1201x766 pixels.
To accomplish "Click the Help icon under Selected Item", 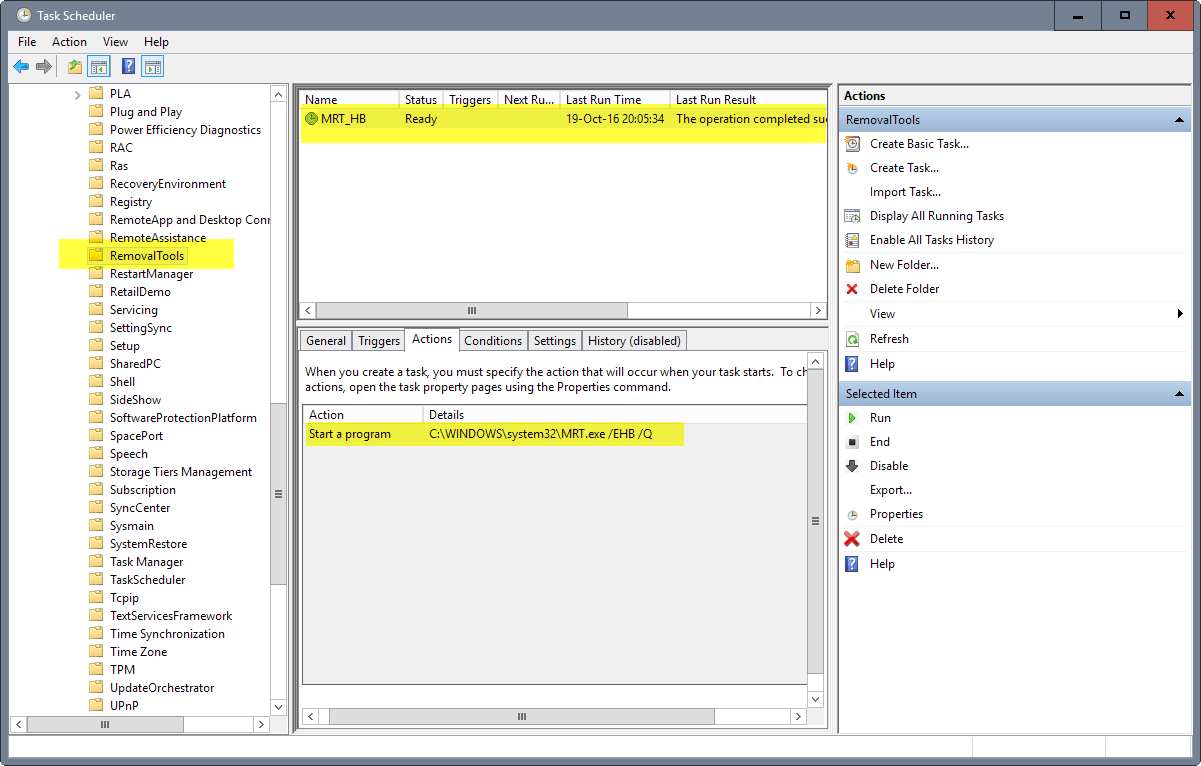I will pyautogui.click(x=852, y=564).
